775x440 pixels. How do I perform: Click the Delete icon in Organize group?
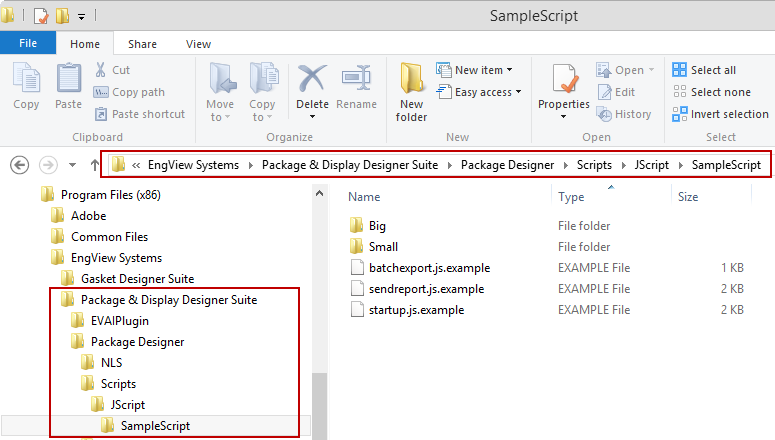tap(312, 79)
